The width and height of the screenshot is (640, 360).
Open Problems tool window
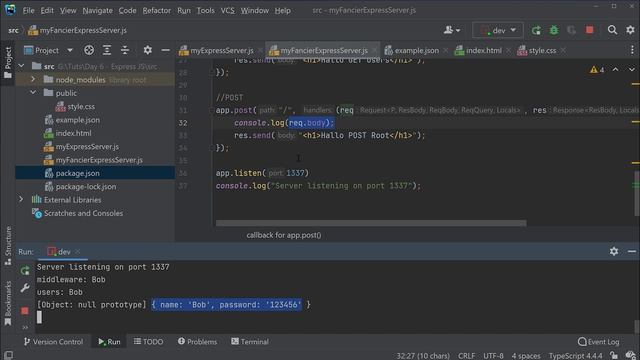(197, 342)
